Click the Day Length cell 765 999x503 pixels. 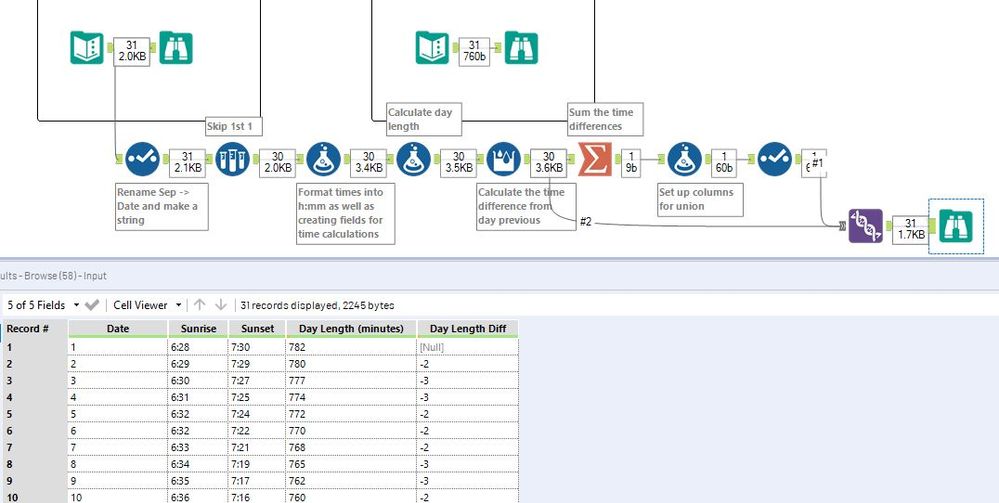pos(351,463)
